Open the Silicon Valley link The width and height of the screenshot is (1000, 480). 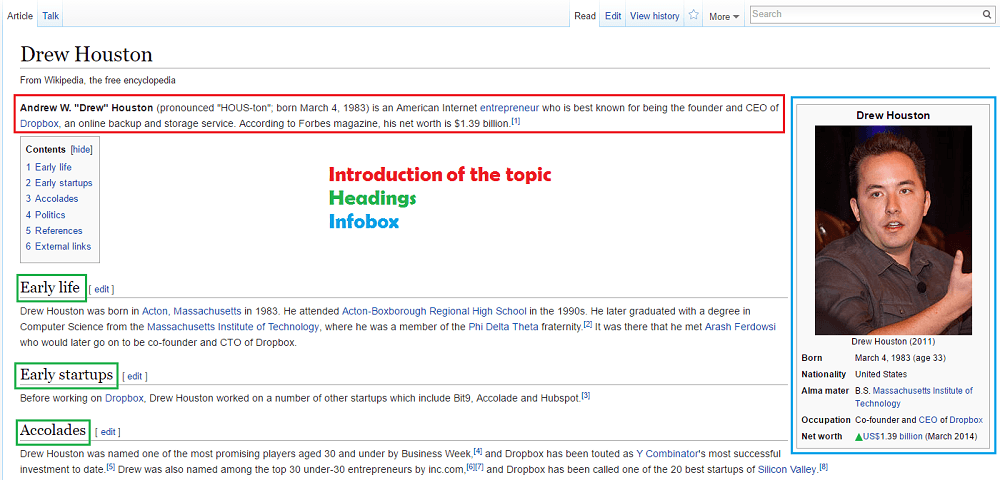point(788,469)
